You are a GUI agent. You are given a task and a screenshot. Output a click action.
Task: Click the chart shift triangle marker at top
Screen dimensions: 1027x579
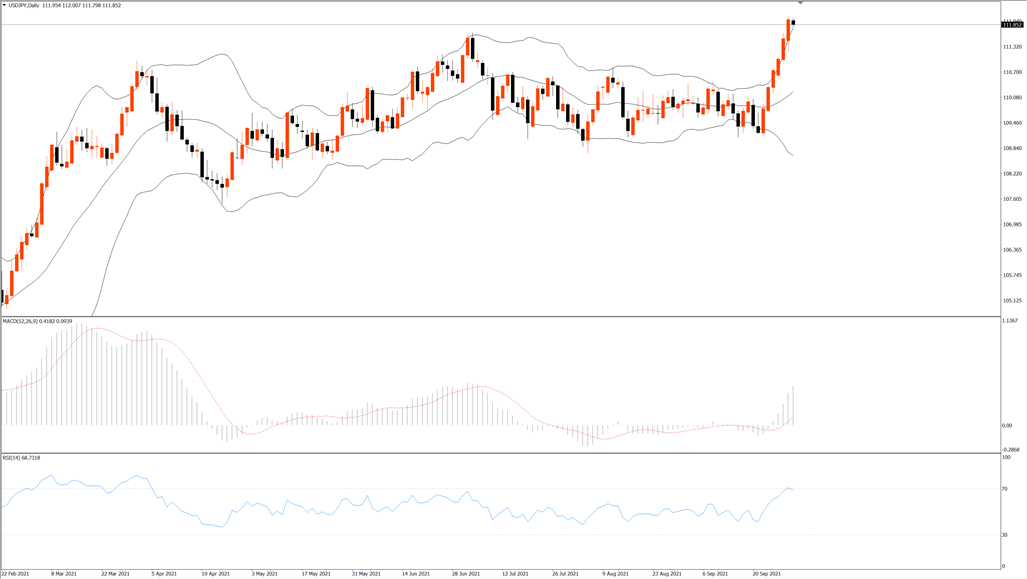click(800, 3)
